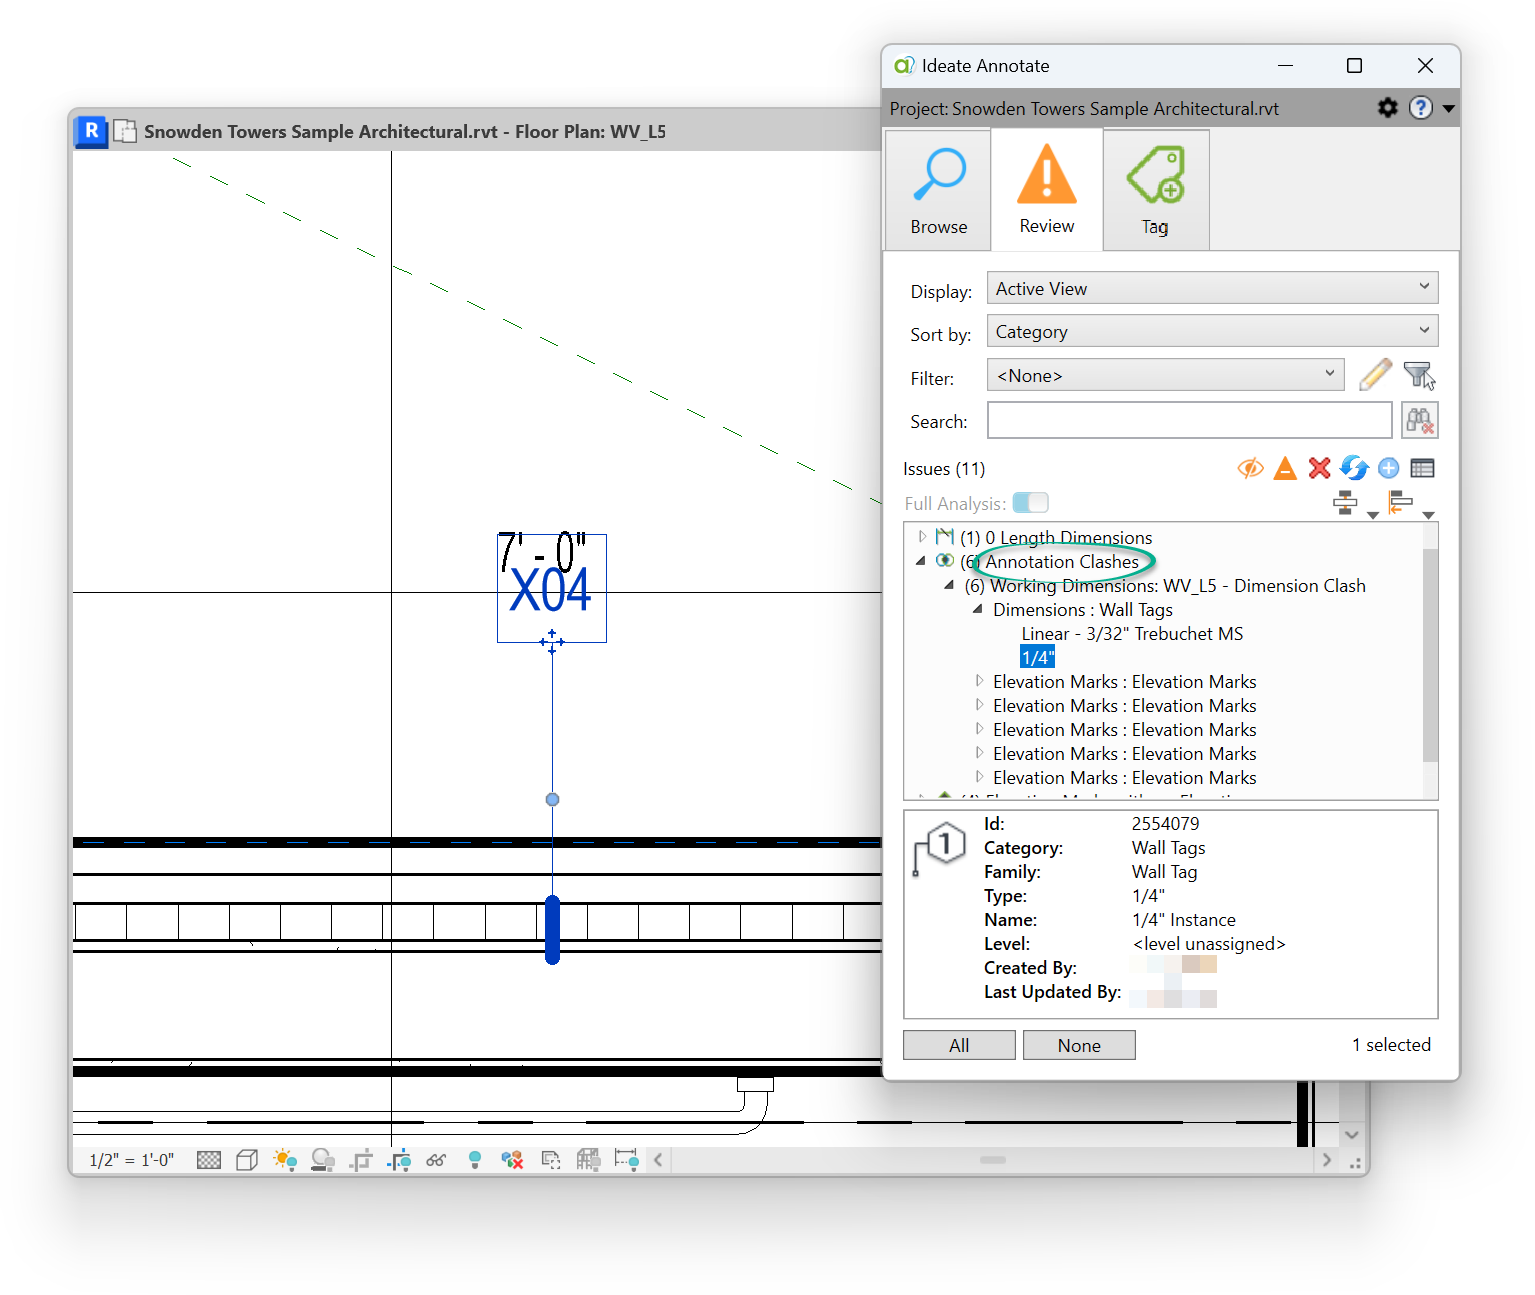The width and height of the screenshot is (1535, 1295).
Task: Expand the 0 Length Dimensions tree node
Action: pos(922,537)
